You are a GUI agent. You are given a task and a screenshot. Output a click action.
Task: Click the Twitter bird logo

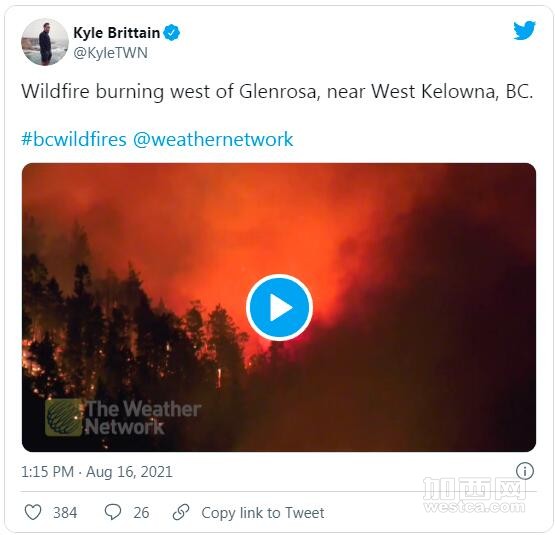pyautogui.click(x=524, y=30)
